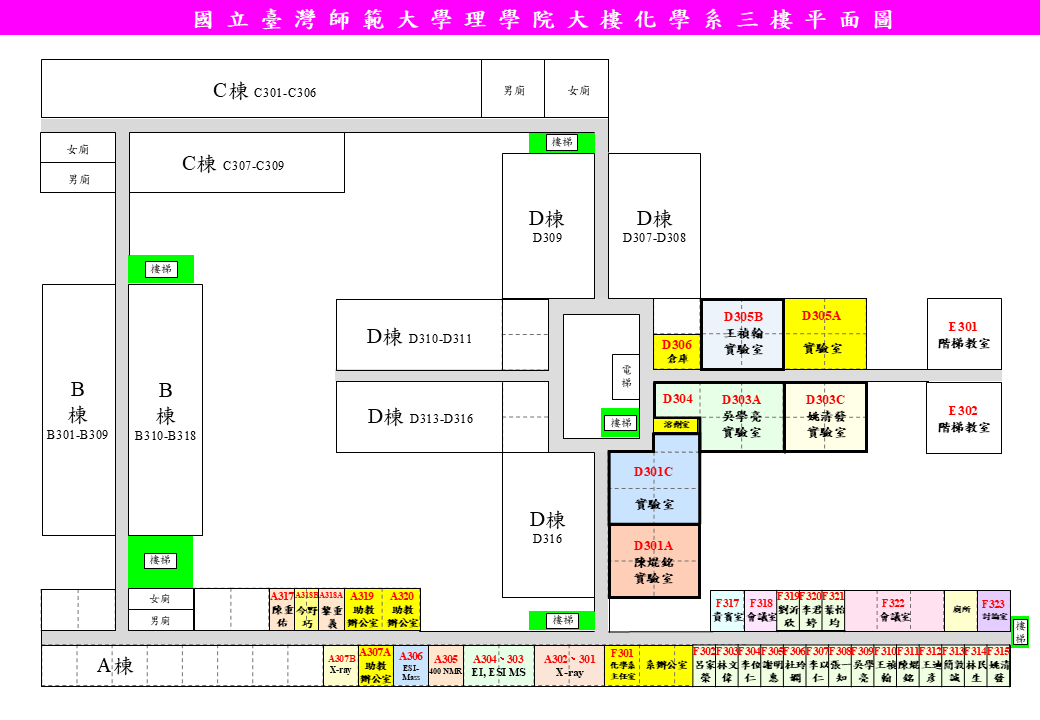
Task: Click the A305 400 NMR room
Action: 446,666
